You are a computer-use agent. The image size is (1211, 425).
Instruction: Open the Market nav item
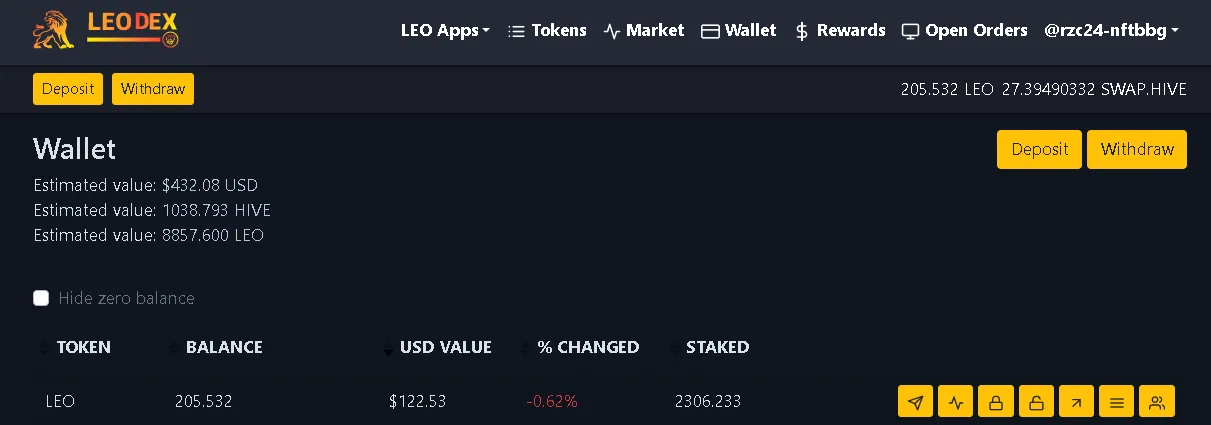pyautogui.click(x=644, y=30)
